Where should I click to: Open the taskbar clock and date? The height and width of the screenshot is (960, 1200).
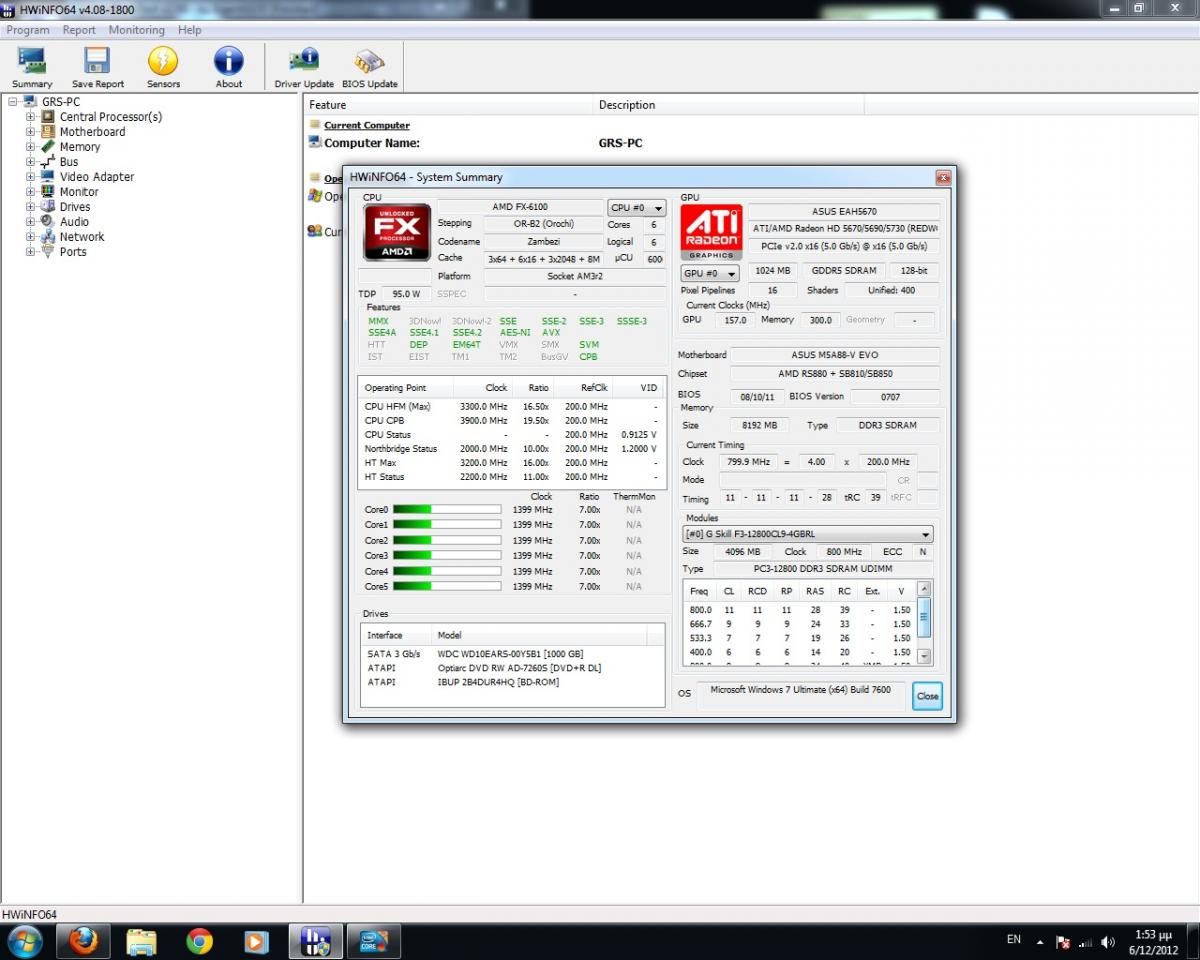click(1156, 941)
